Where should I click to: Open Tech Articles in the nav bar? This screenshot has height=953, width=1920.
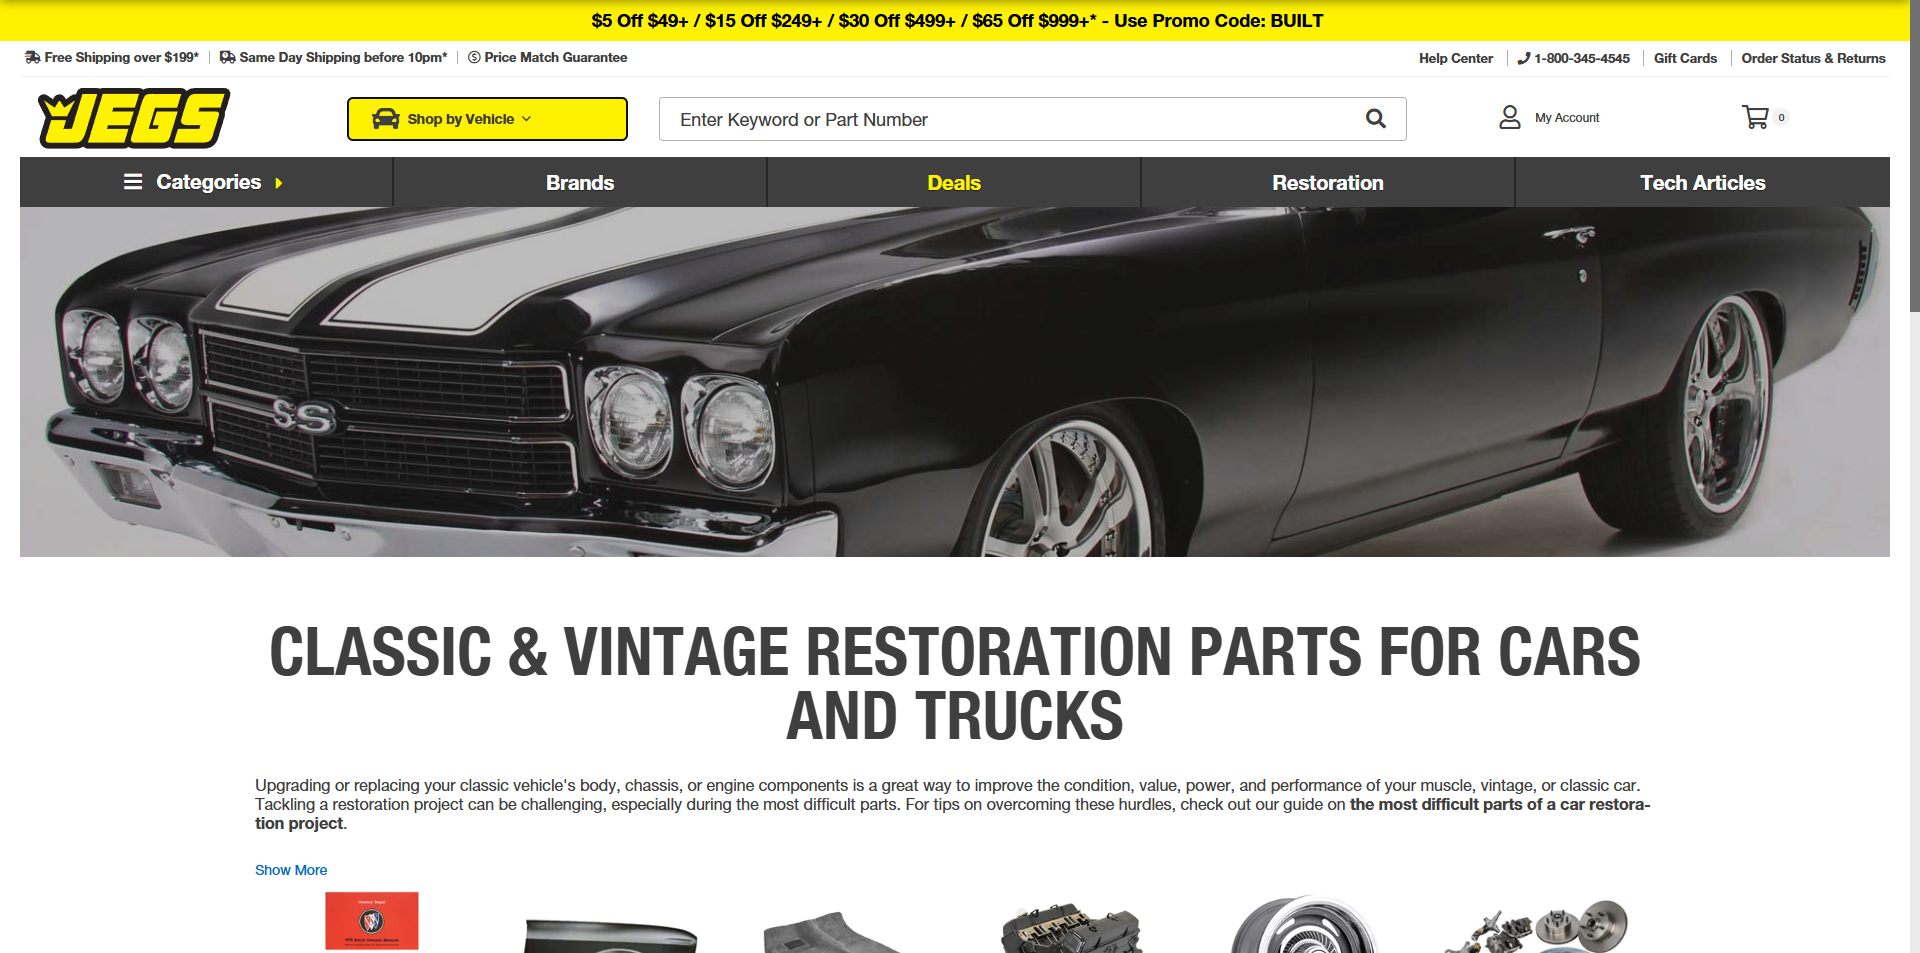pyautogui.click(x=1702, y=182)
